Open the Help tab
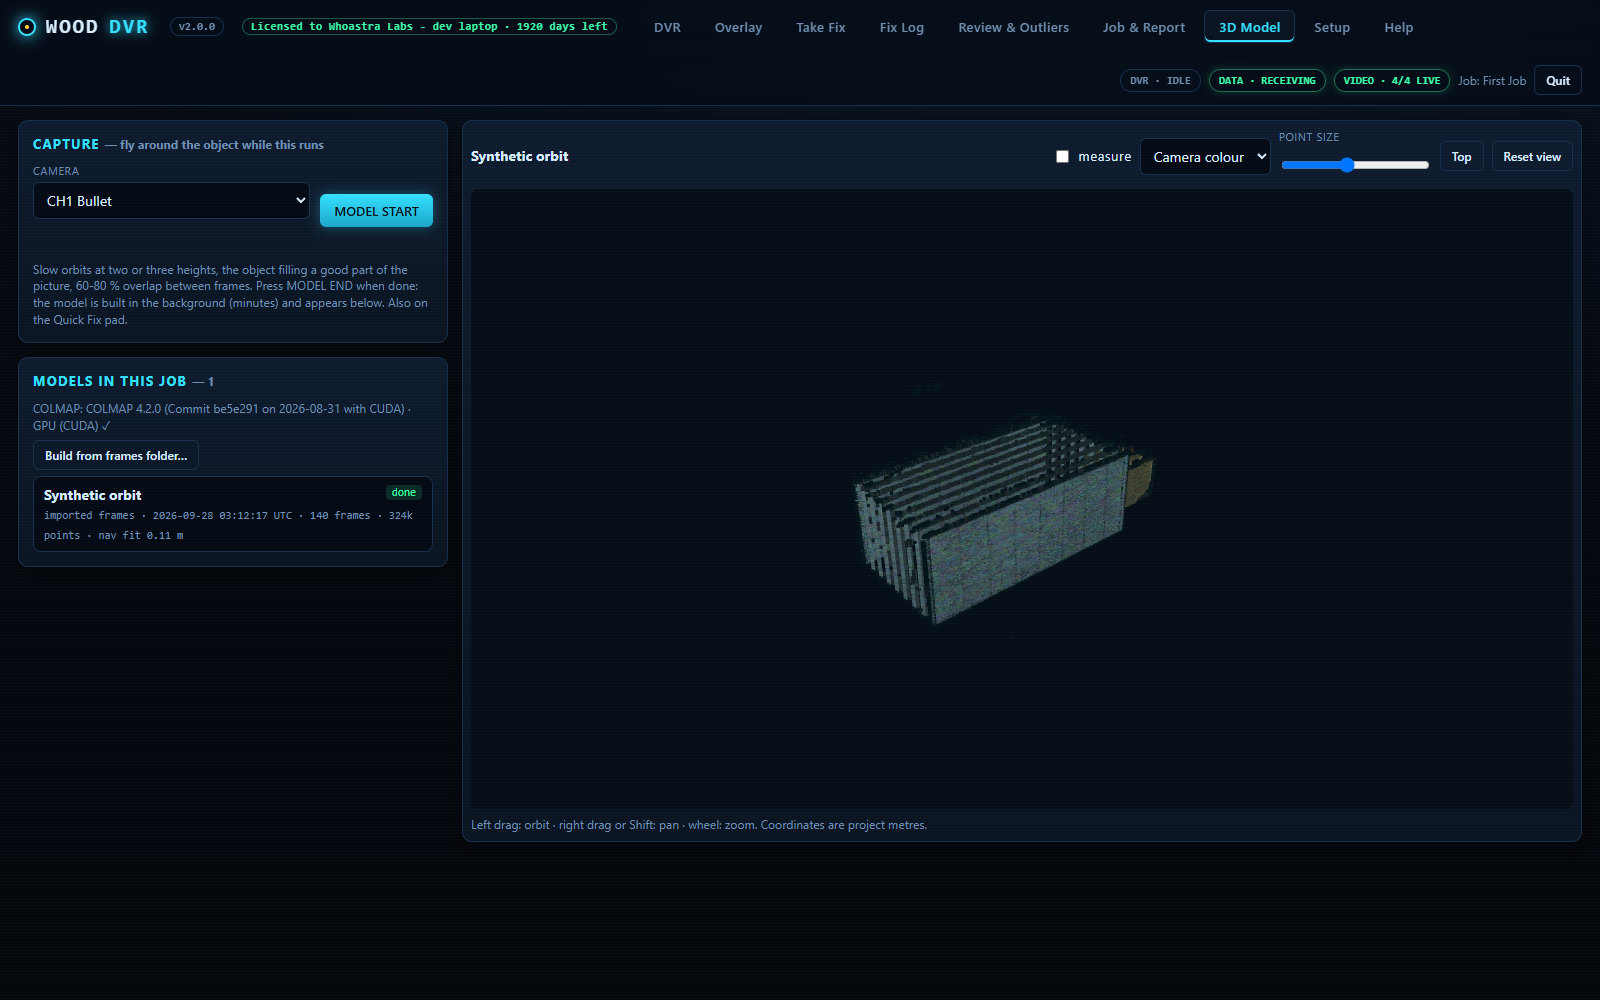The width and height of the screenshot is (1600, 1000). pyautogui.click(x=1398, y=27)
